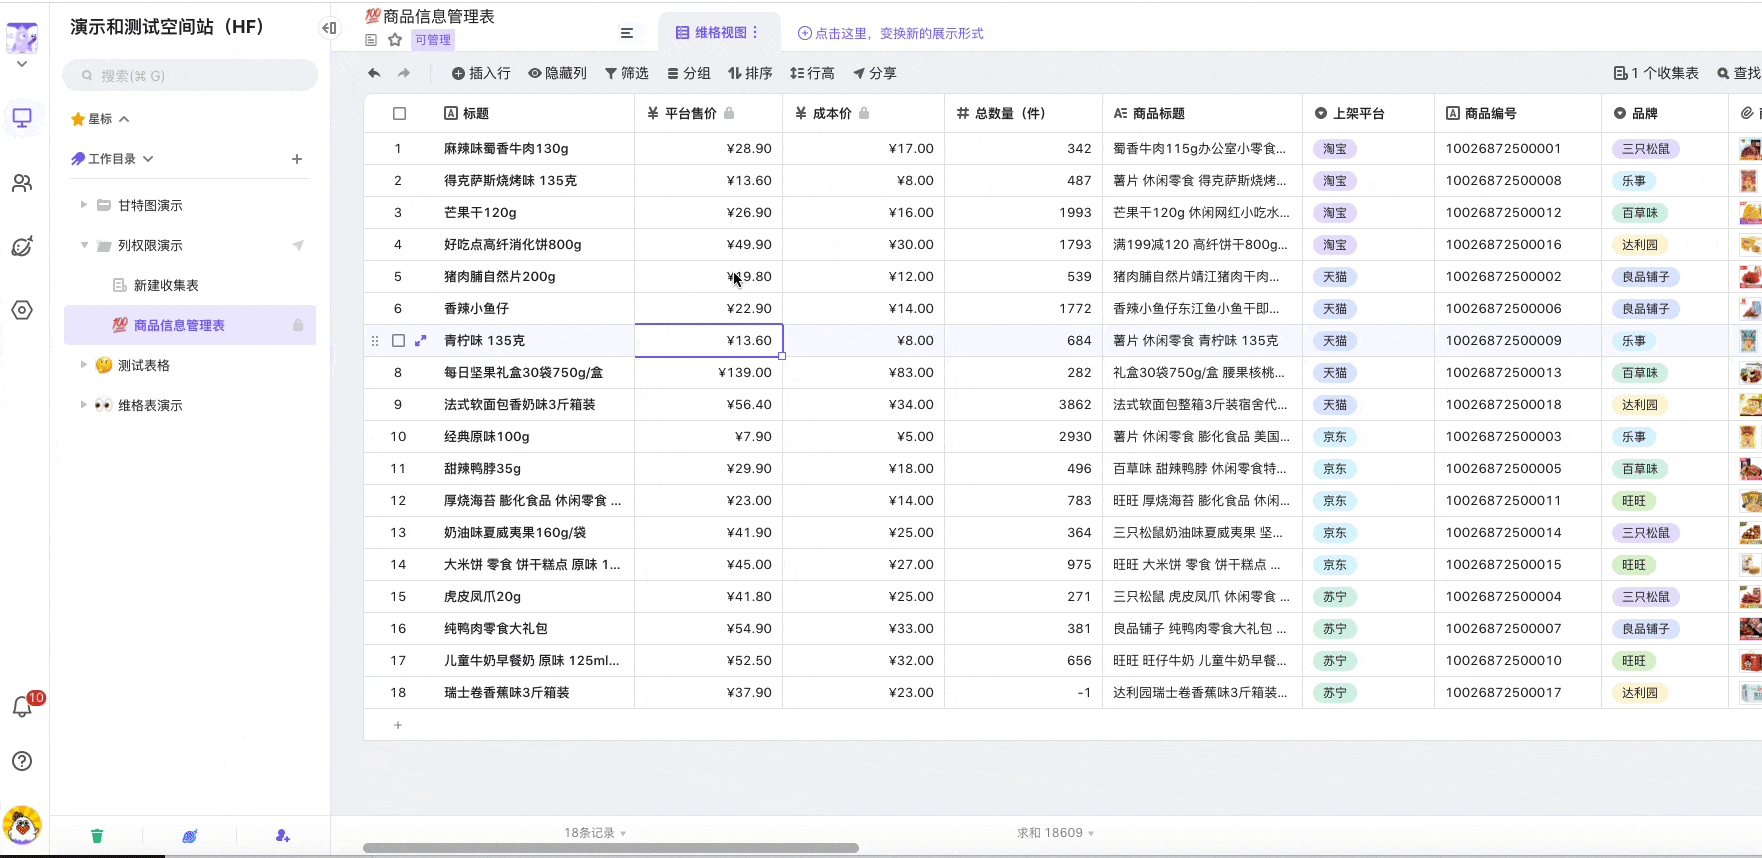Screen dimensions: 1762x858
Task: Click the redo arrow icon
Action: (404, 73)
